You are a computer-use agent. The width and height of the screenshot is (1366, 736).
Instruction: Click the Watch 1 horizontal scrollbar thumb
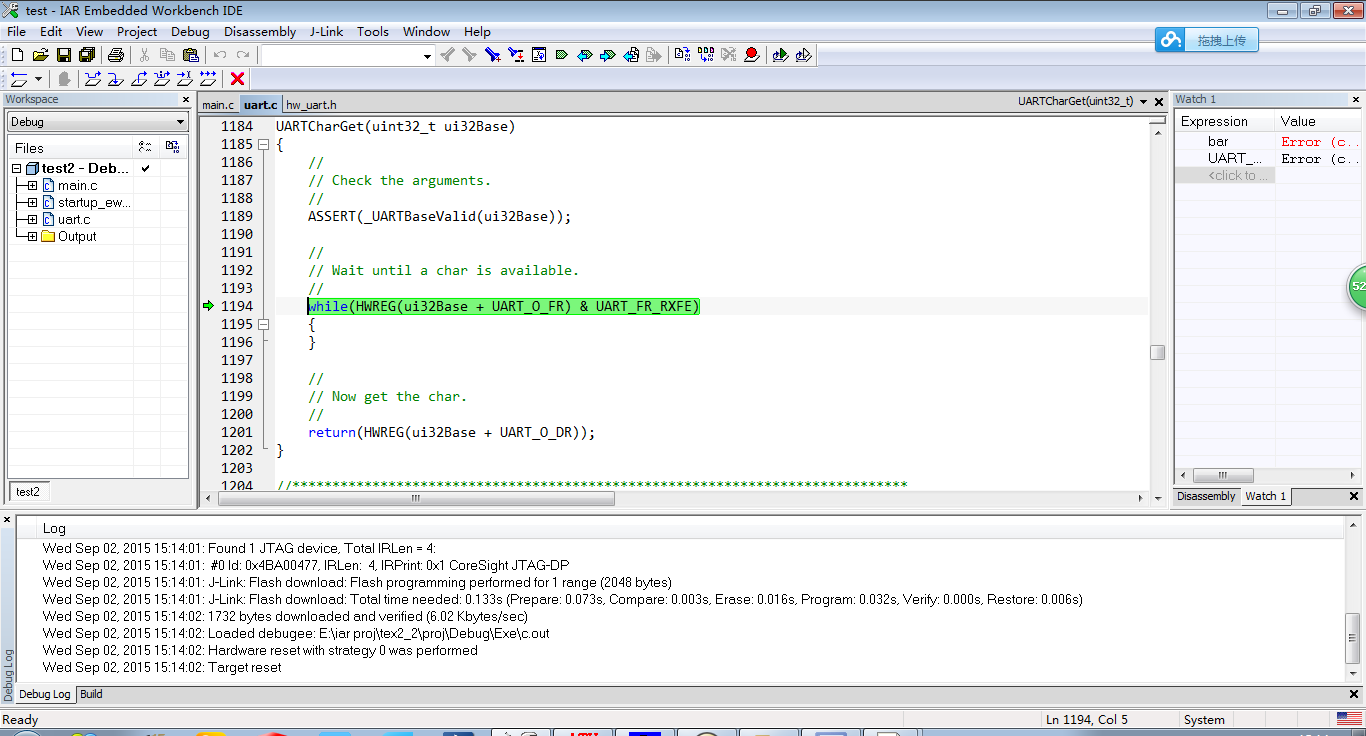(x=1222, y=475)
